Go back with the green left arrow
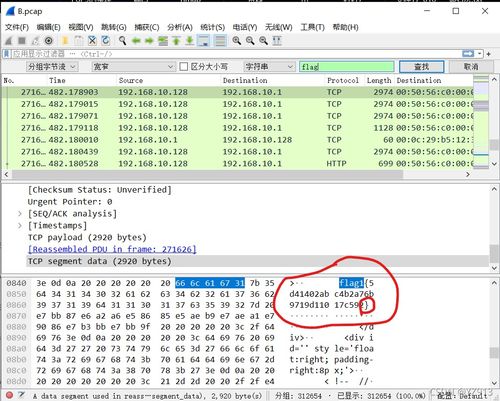500x401 pixels. (x=136, y=41)
